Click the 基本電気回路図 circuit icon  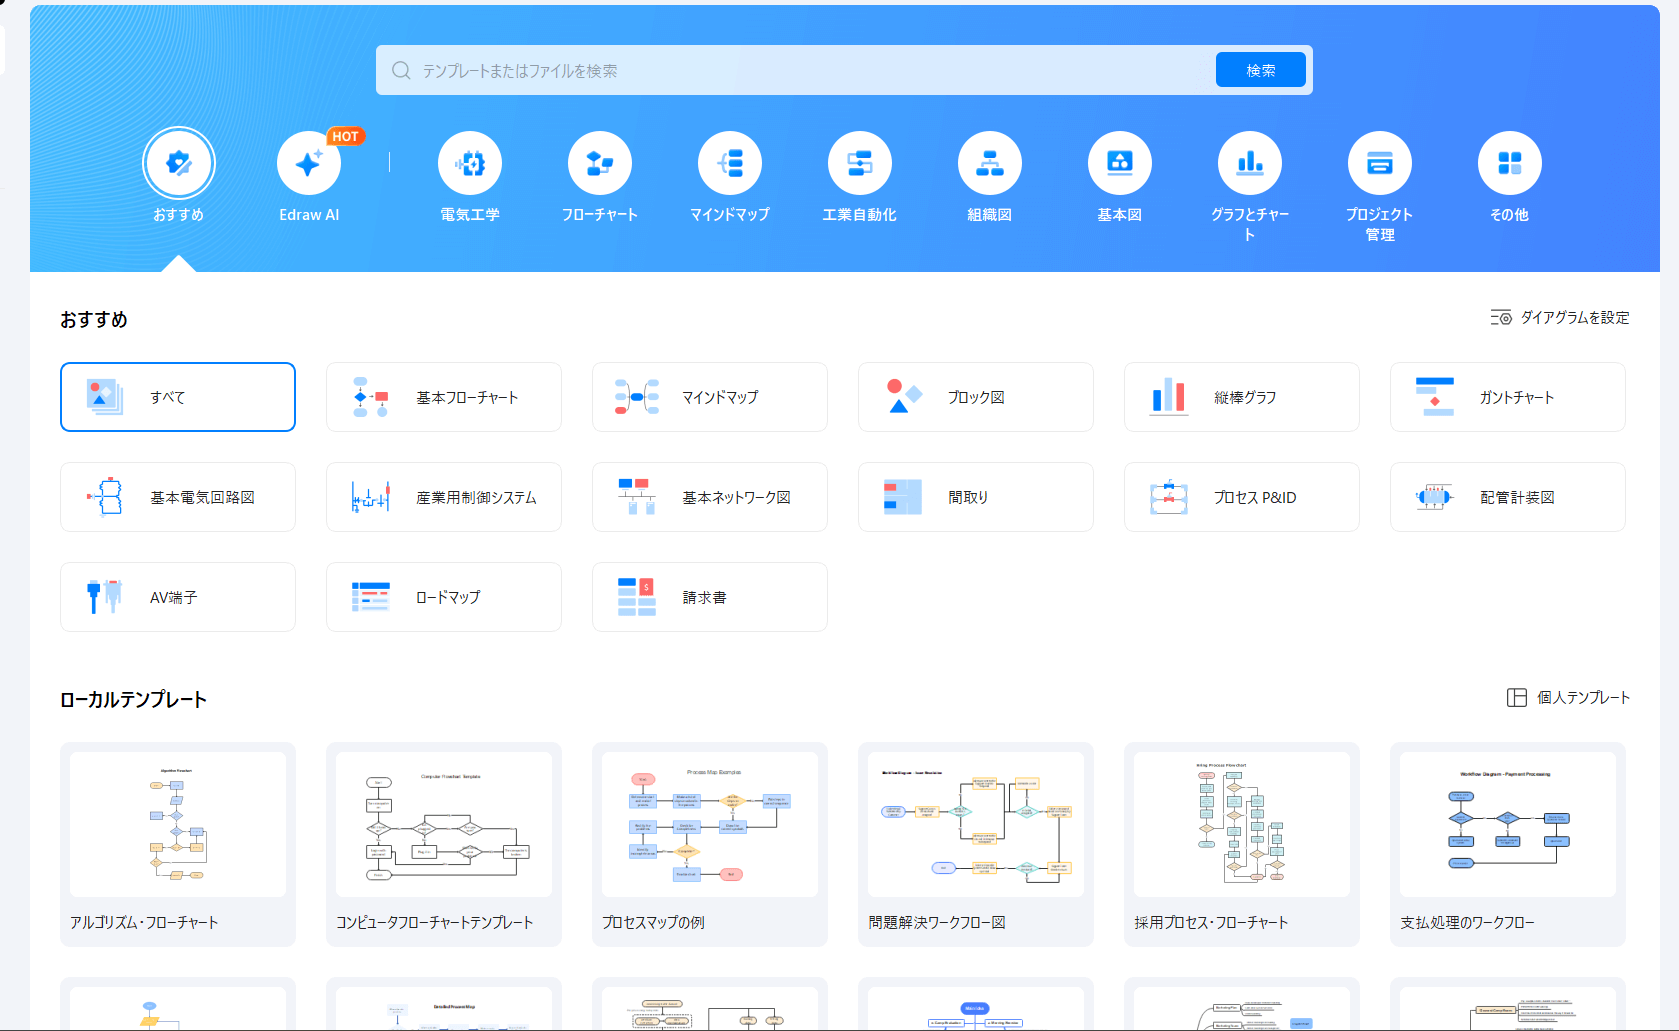pos(105,497)
